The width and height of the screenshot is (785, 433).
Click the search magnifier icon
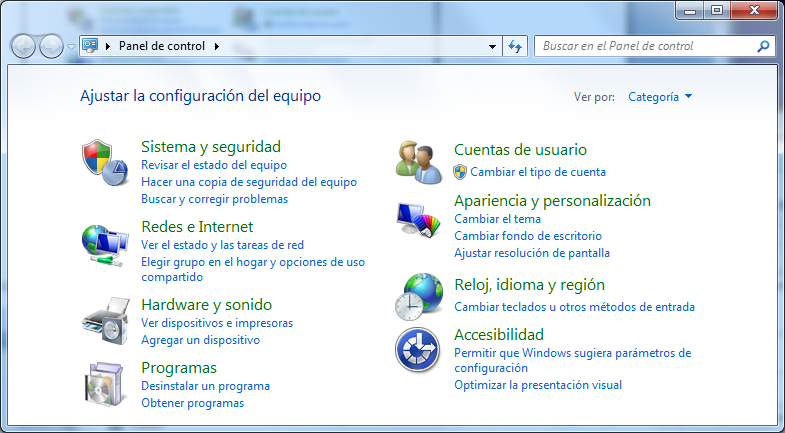point(763,46)
